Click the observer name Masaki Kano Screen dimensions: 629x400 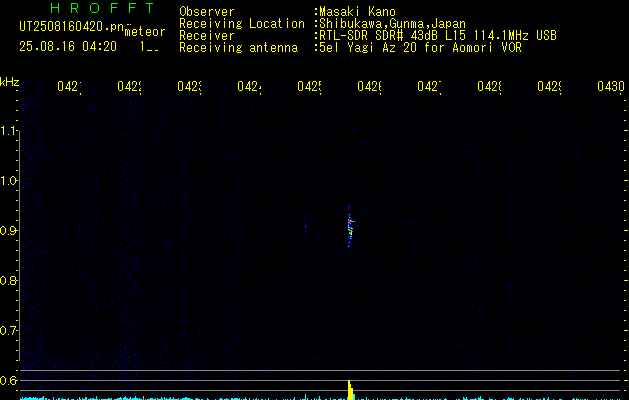[357, 12]
